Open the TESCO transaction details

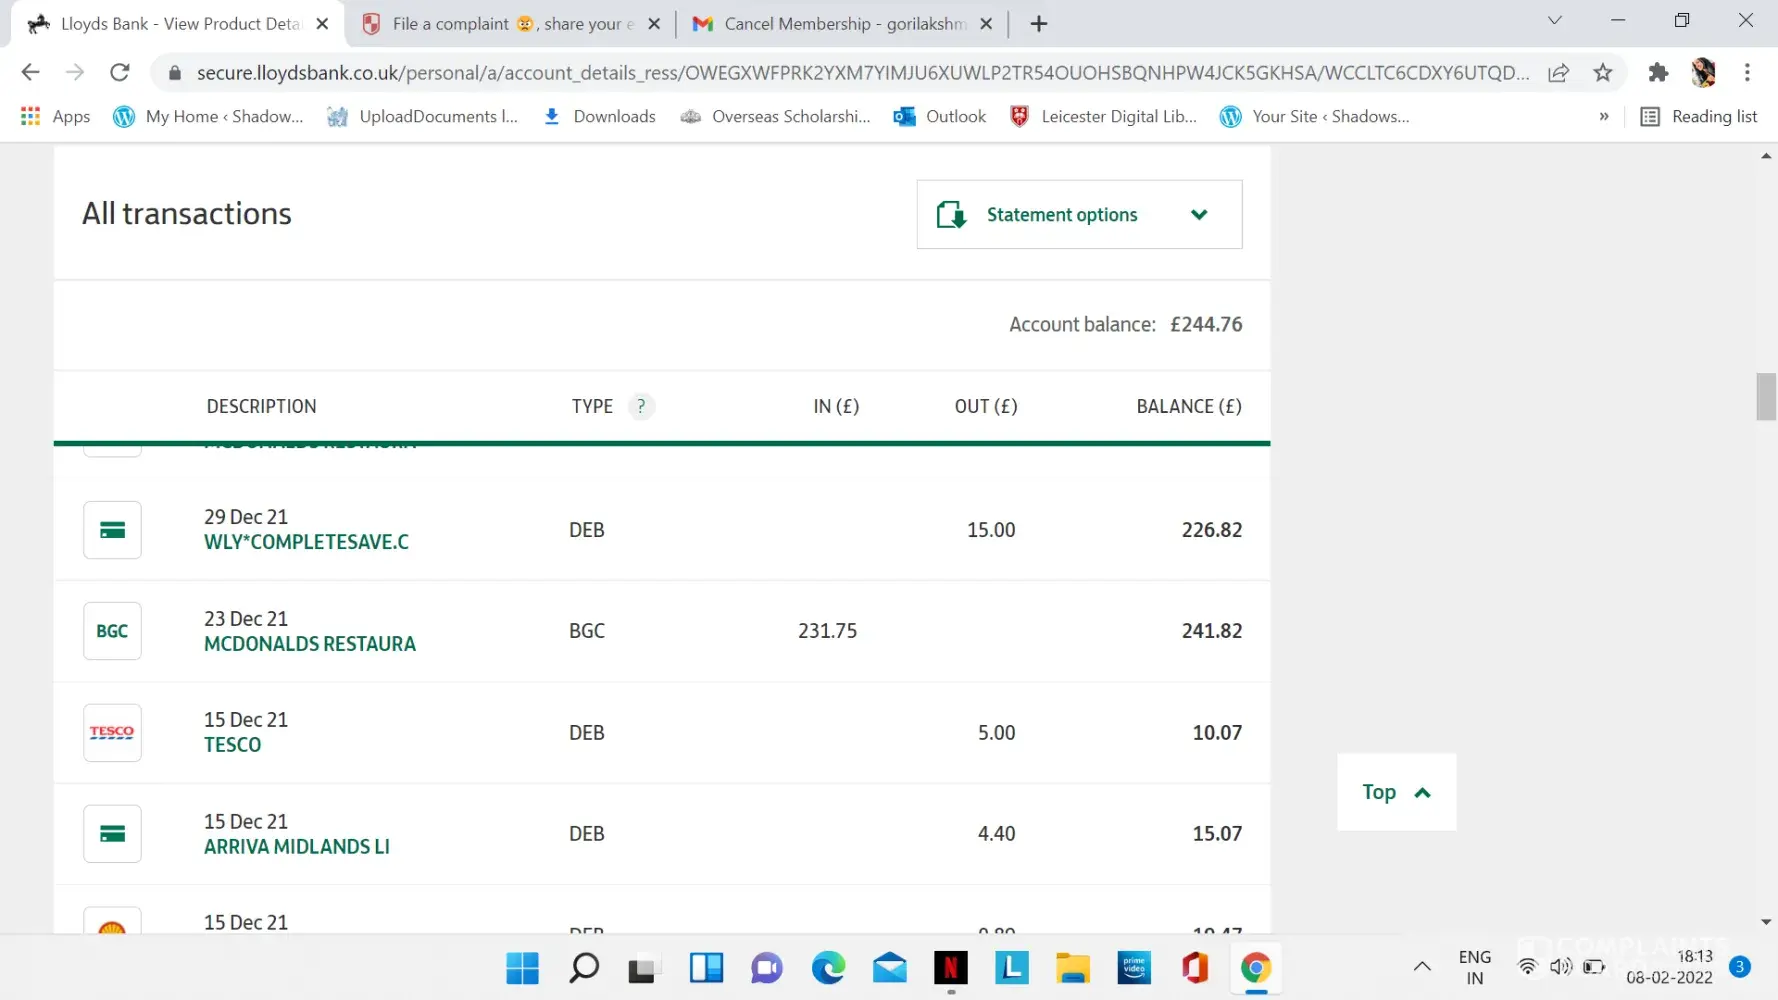tap(232, 745)
